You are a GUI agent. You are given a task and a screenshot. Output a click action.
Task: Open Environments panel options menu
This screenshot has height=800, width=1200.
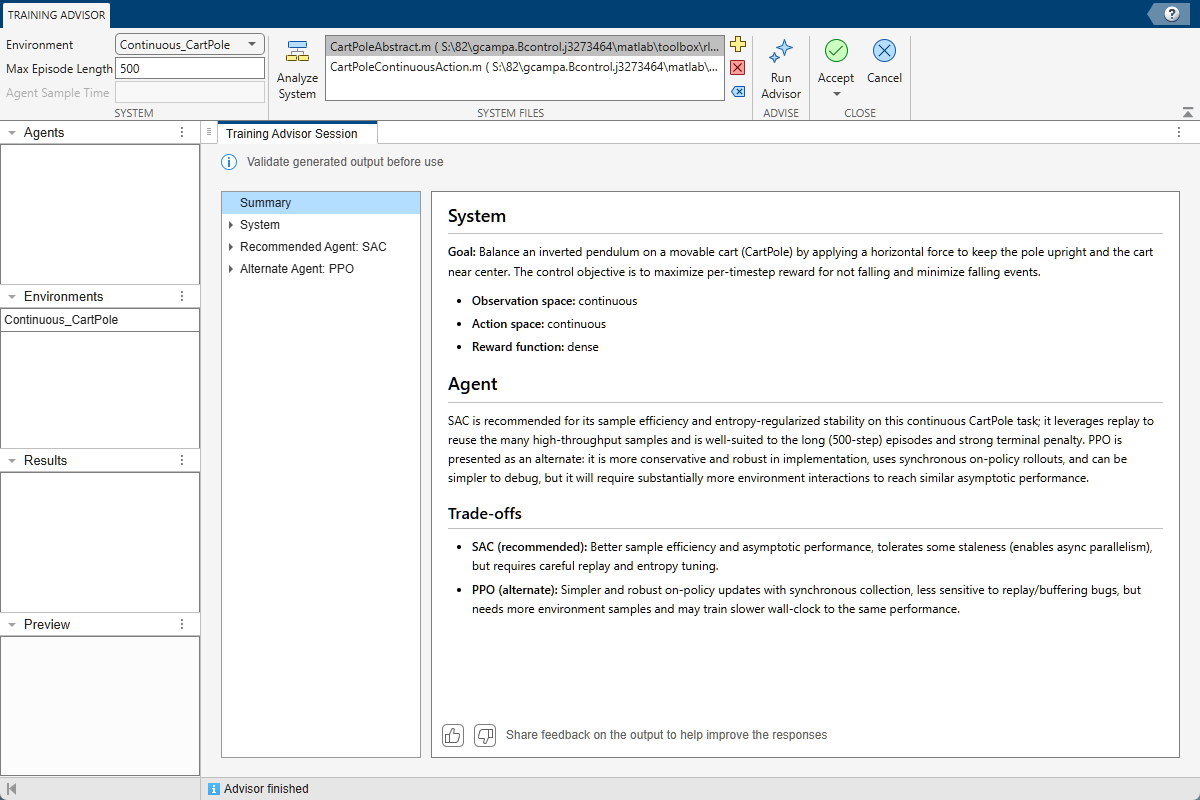tap(182, 296)
